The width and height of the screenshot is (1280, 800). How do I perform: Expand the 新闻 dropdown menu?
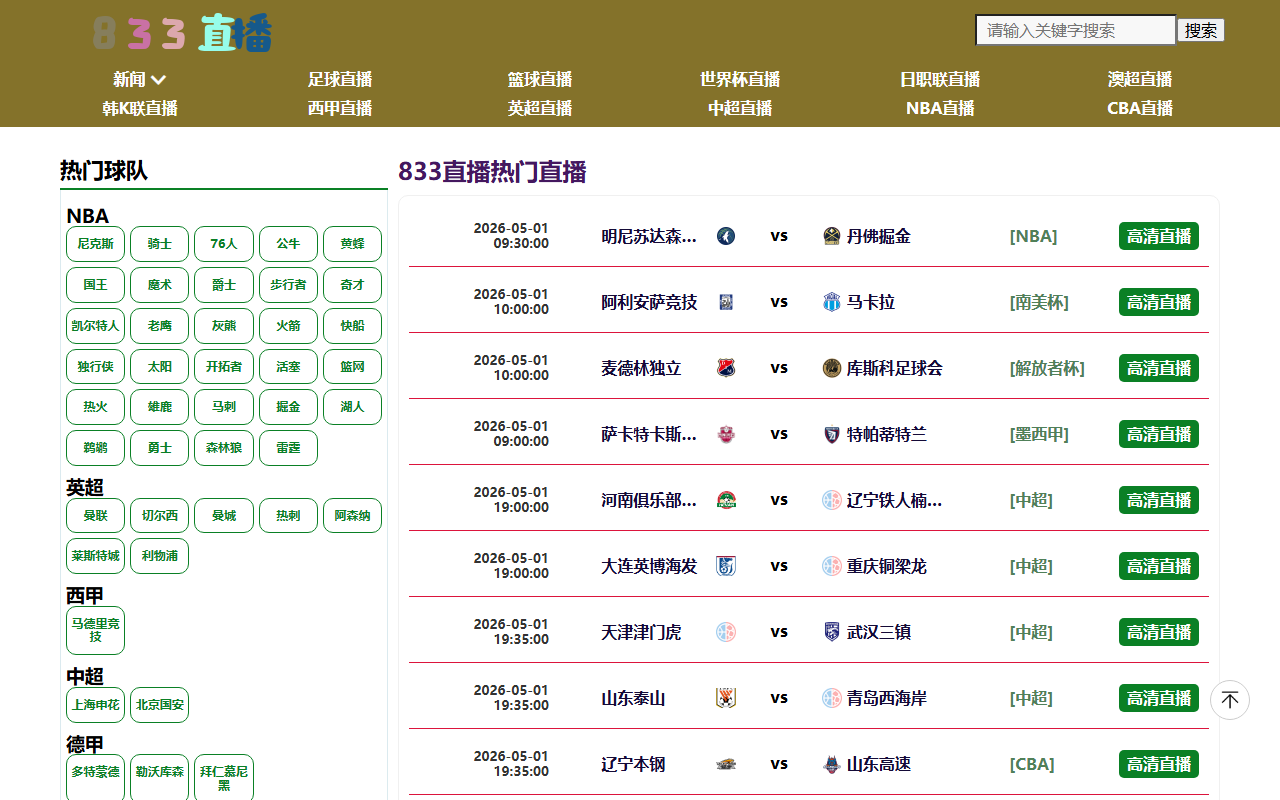(x=139, y=79)
